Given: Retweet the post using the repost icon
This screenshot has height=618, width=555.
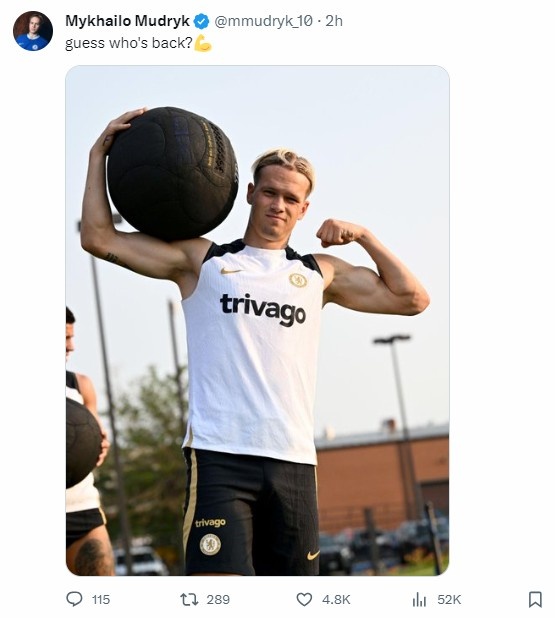Looking at the screenshot, I should click(x=189, y=599).
